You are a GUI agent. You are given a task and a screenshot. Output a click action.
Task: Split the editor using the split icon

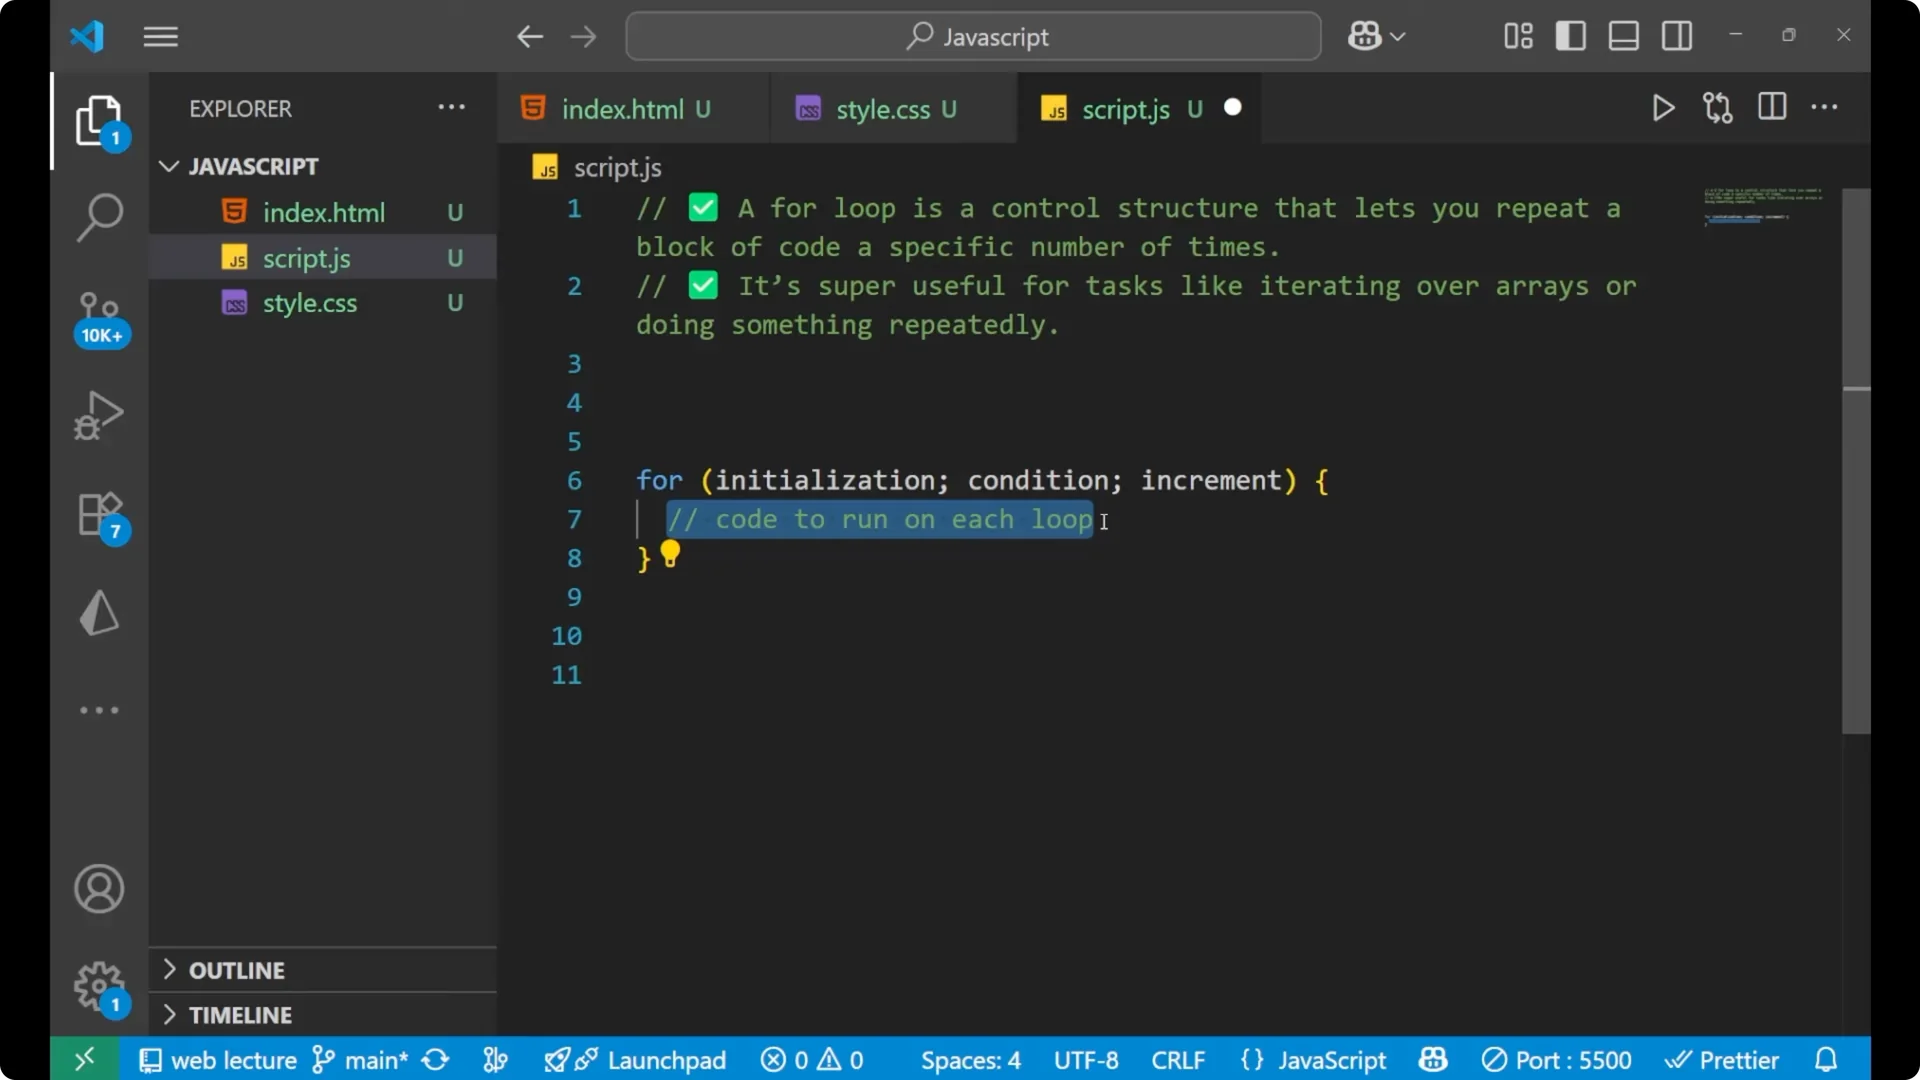click(x=1771, y=107)
